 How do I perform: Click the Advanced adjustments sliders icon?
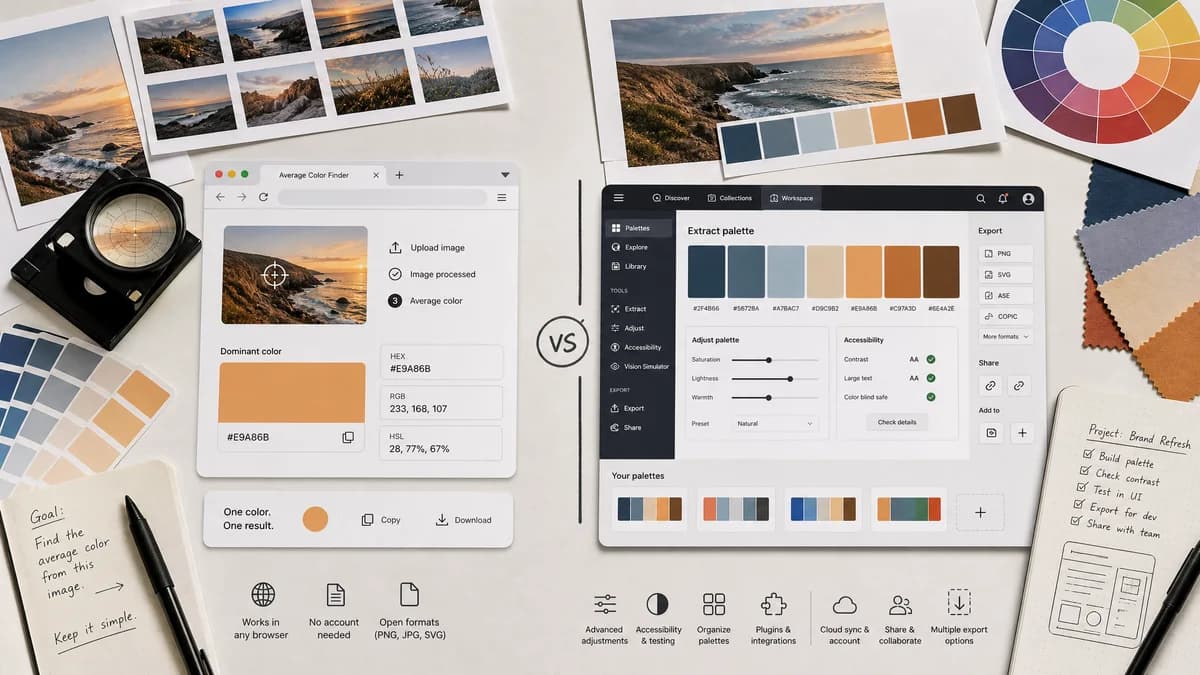pos(604,604)
